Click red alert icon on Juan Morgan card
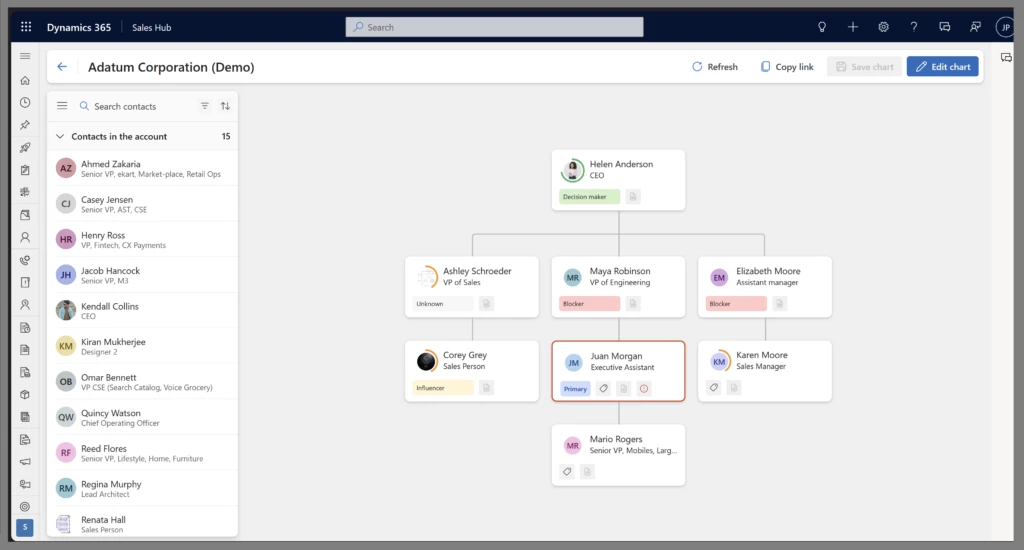The width and height of the screenshot is (1024, 550). pyautogui.click(x=644, y=389)
